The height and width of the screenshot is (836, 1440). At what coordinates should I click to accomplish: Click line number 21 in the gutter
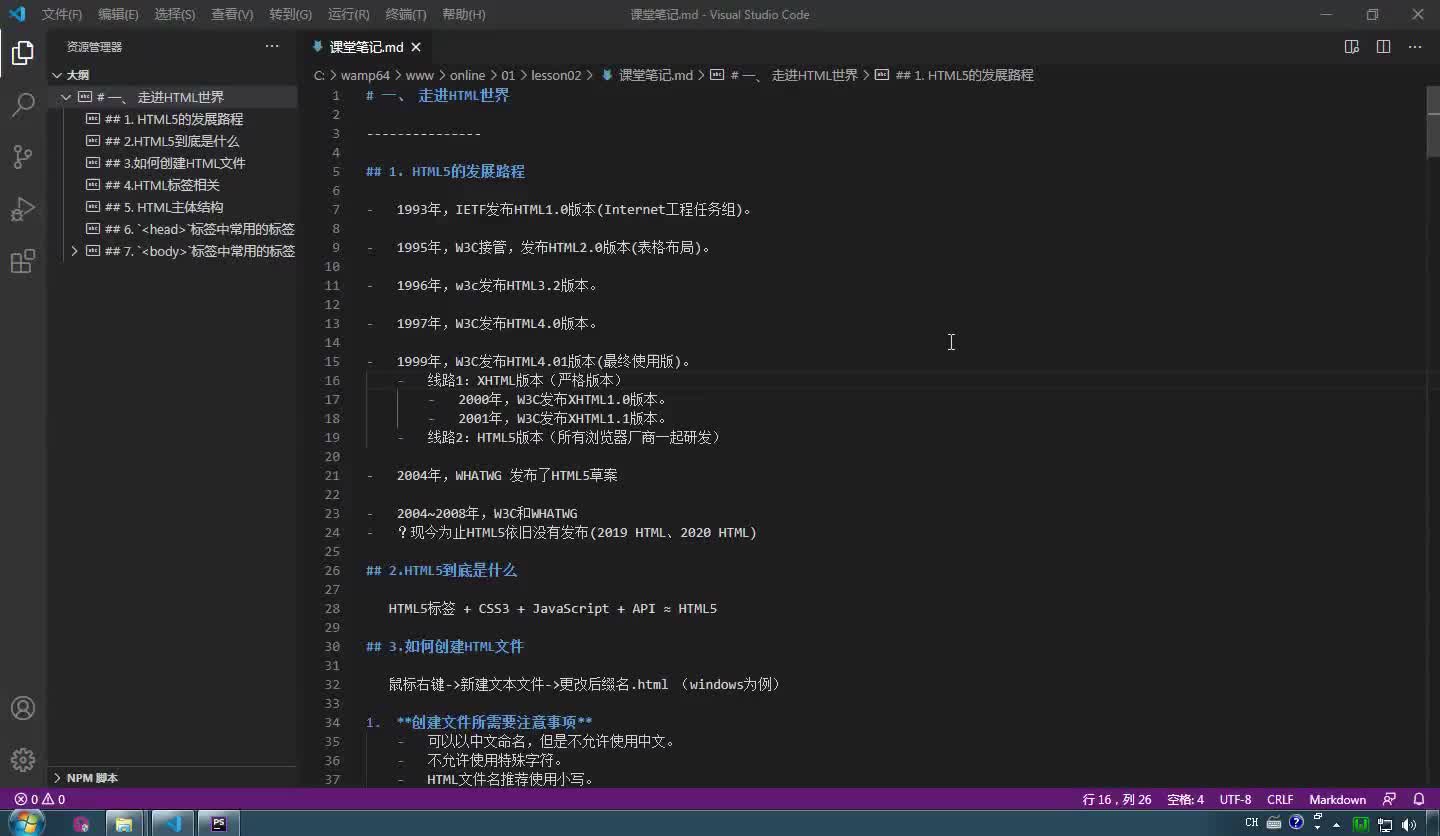click(332, 475)
